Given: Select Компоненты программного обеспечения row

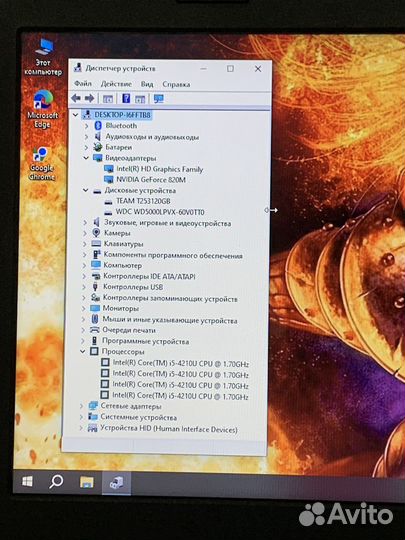Looking at the screenshot, I should [173, 255].
